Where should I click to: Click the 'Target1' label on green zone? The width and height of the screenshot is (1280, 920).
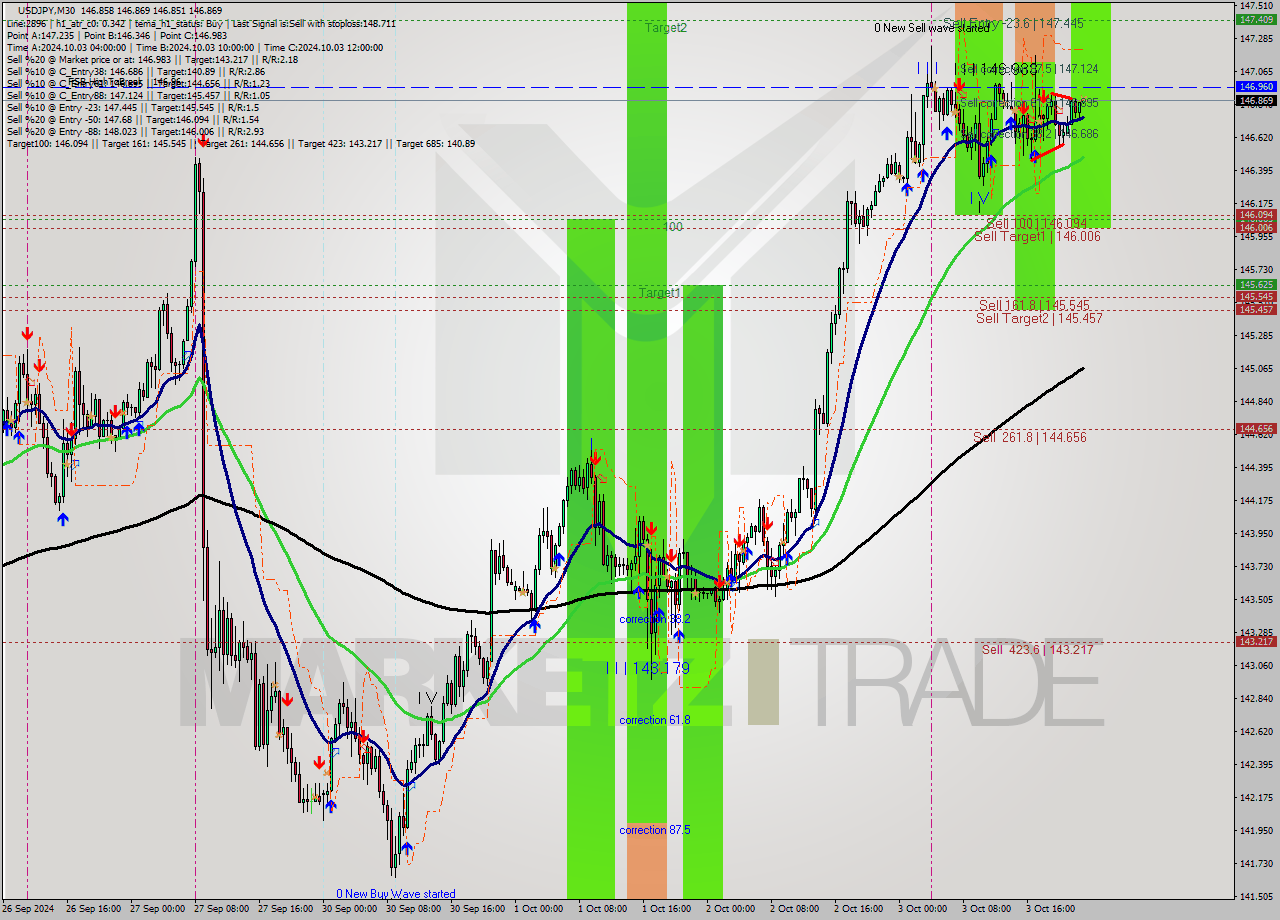(661, 293)
